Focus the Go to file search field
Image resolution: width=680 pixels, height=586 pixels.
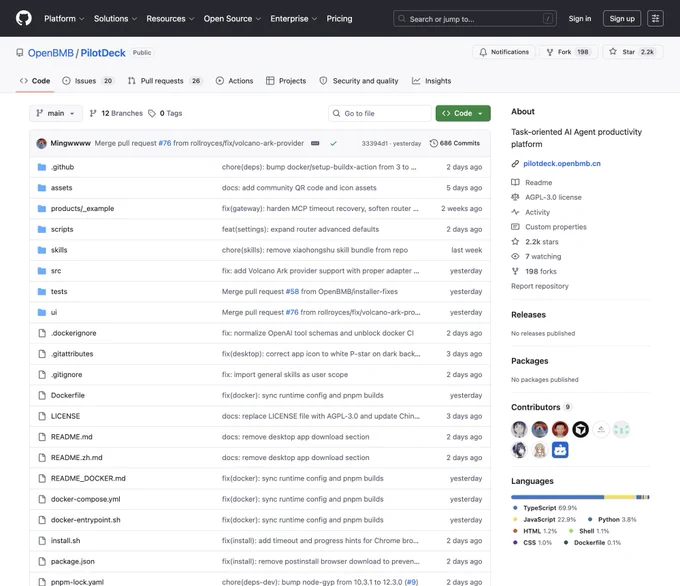(x=379, y=113)
